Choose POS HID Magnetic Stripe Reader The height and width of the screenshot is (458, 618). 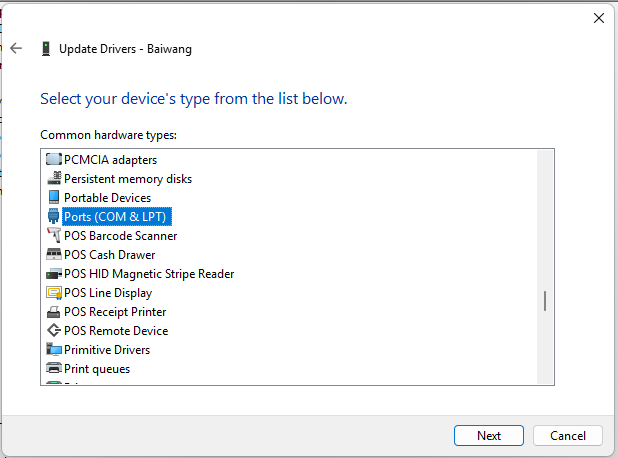point(149,274)
